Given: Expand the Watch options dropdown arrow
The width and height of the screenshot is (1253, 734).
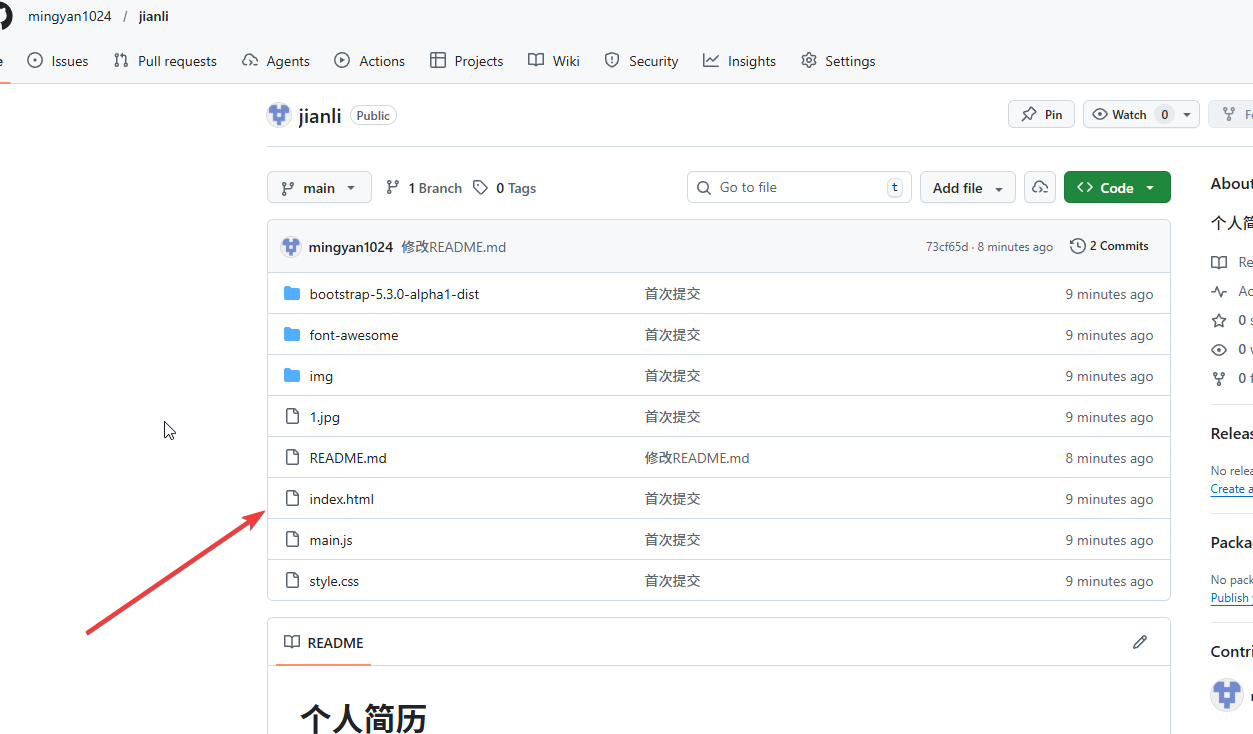Looking at the screenshot, I should (1187, 115).
